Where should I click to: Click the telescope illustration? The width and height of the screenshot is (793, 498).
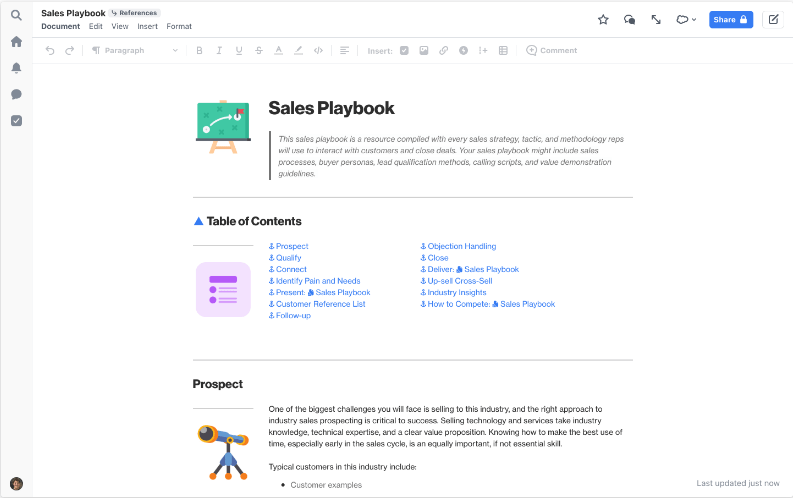223,452
